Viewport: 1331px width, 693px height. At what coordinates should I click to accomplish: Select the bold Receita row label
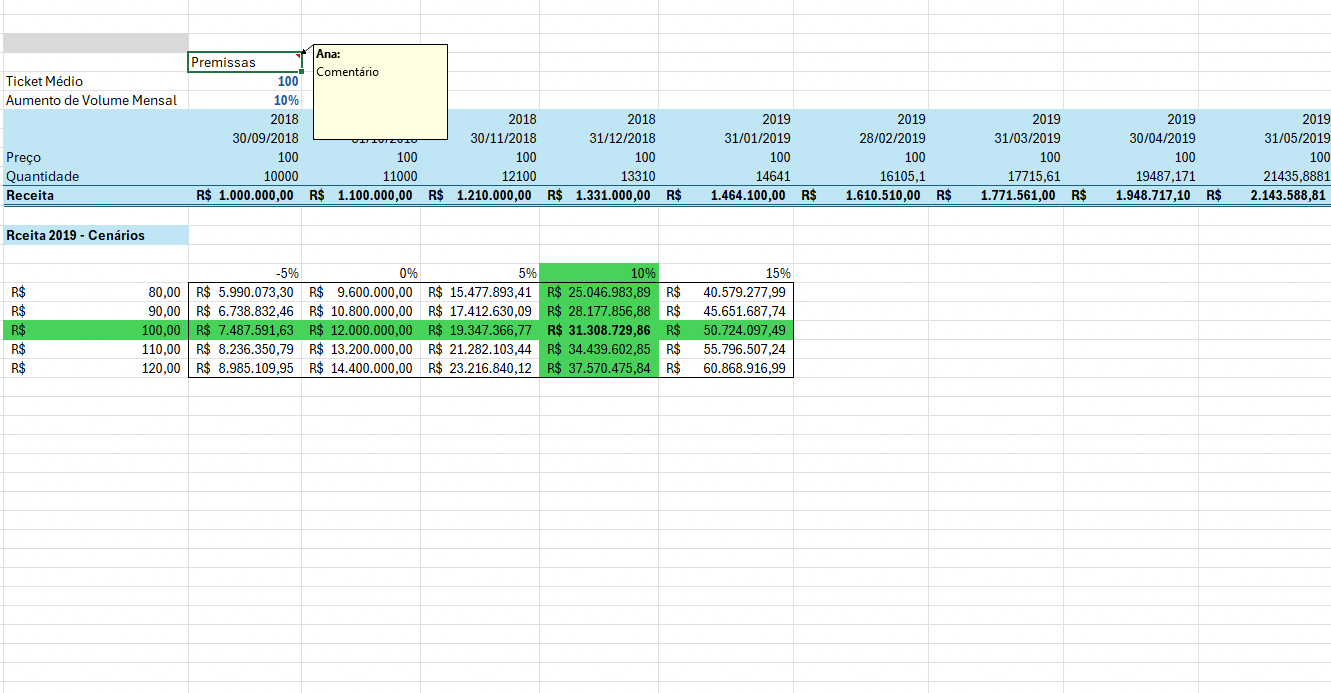[95, 195]
